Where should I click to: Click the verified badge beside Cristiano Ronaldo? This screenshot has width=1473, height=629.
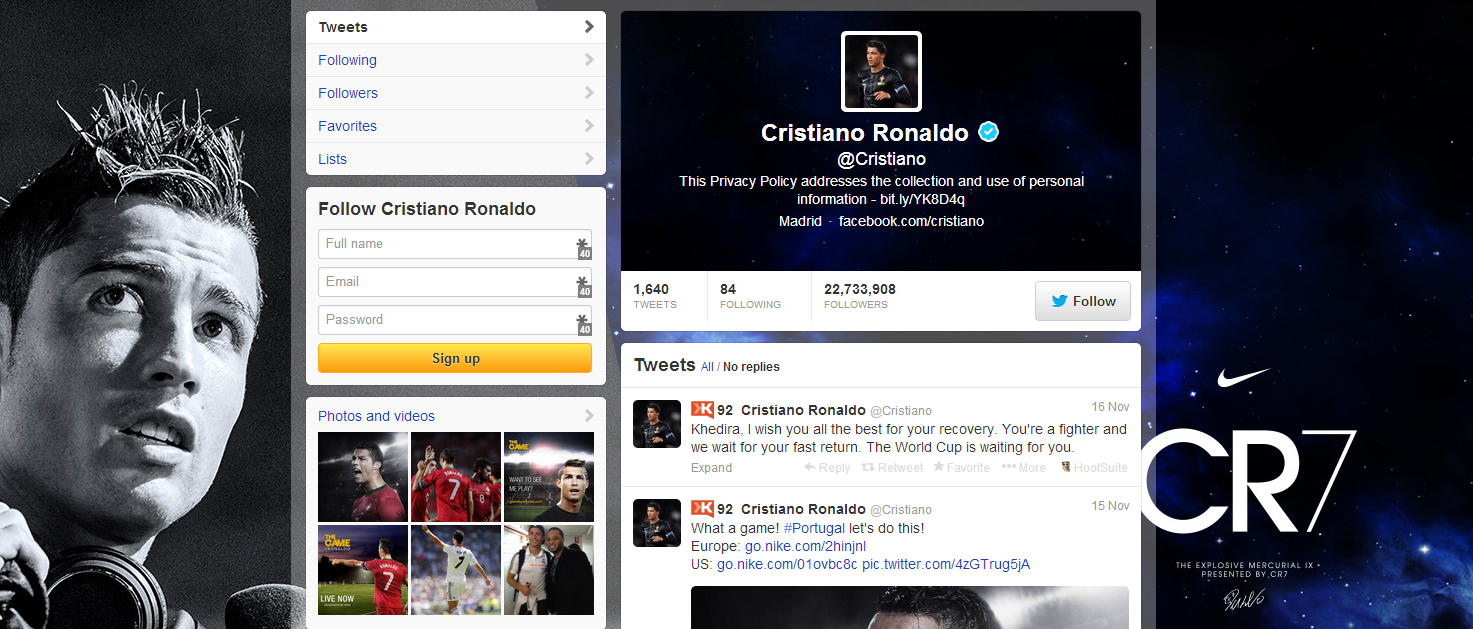point(988,133)
